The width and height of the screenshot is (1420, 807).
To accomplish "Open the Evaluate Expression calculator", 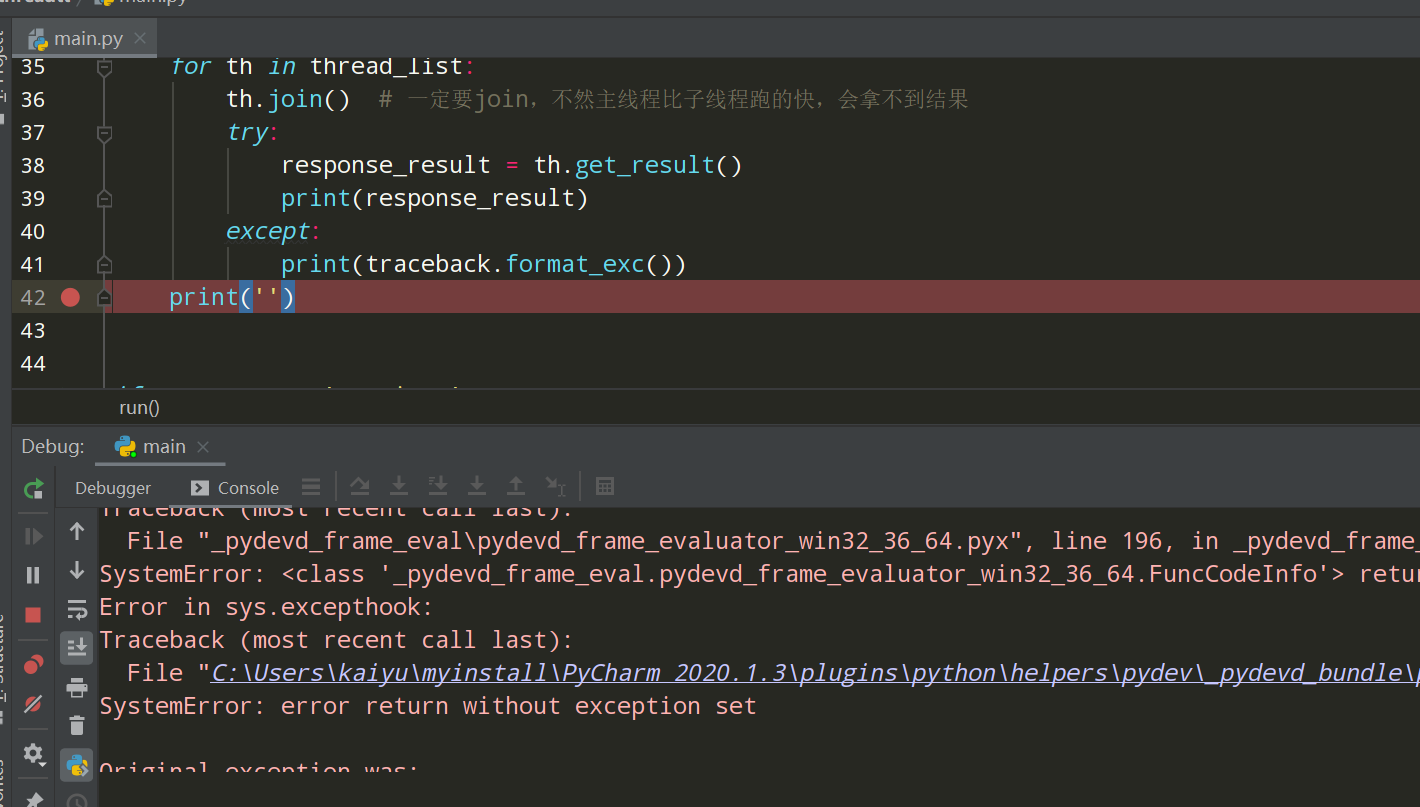I will pos(605,486).
